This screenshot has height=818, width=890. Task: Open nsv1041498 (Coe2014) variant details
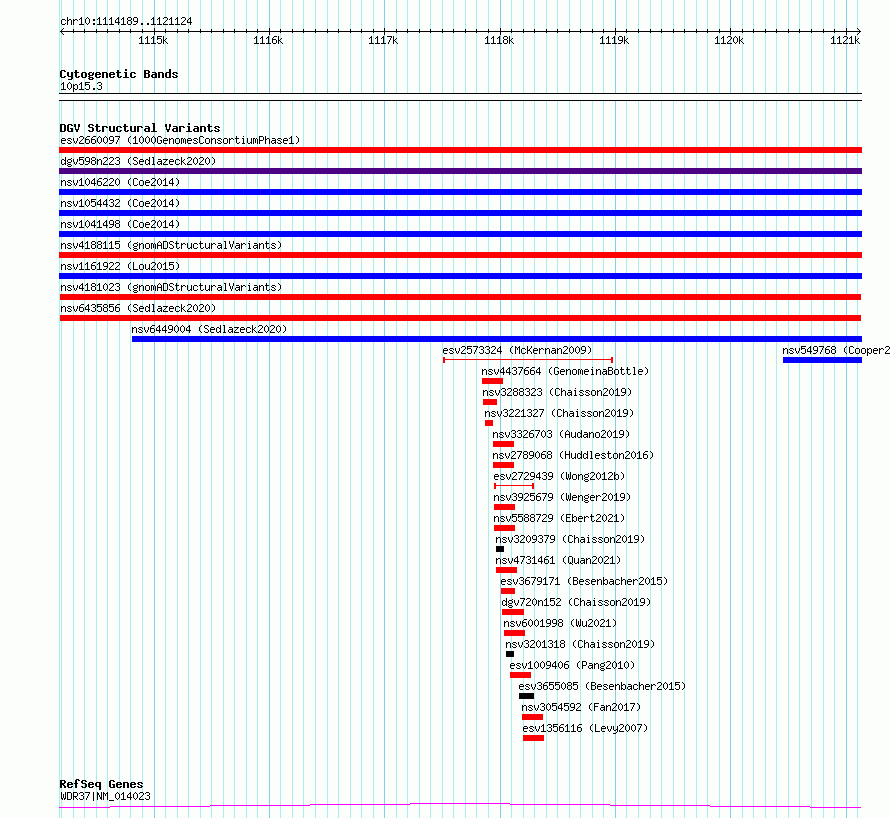[120, 224]
